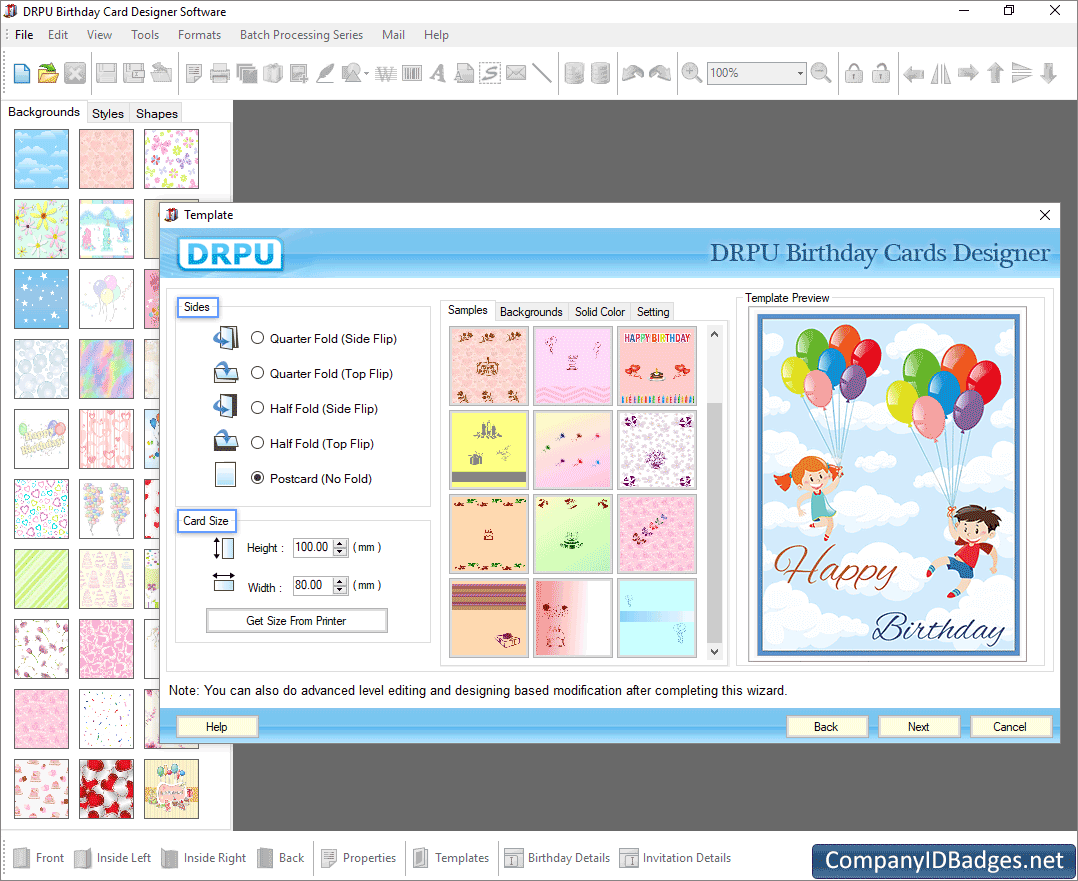Choose the red hearts background thumbnail
This screenshot has height=881, width=1078.
pos(107,788)
